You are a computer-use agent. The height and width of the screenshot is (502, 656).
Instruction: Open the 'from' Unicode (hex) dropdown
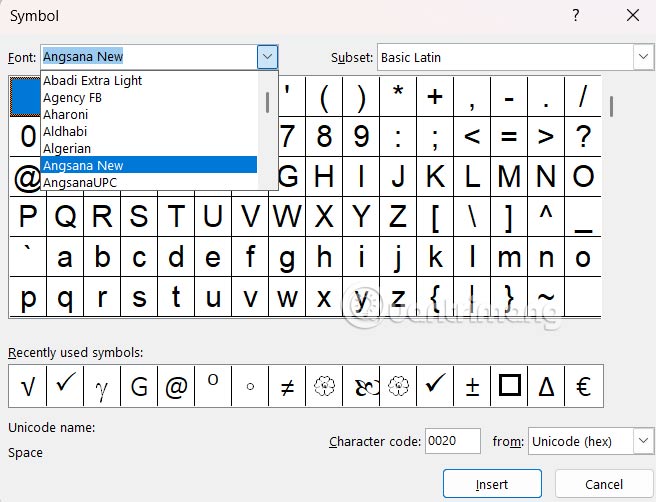pos(643,441)
